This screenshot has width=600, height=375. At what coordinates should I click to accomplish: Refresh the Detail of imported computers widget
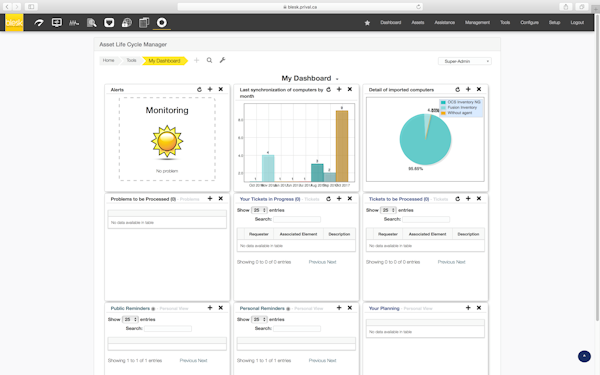[458, 90]
